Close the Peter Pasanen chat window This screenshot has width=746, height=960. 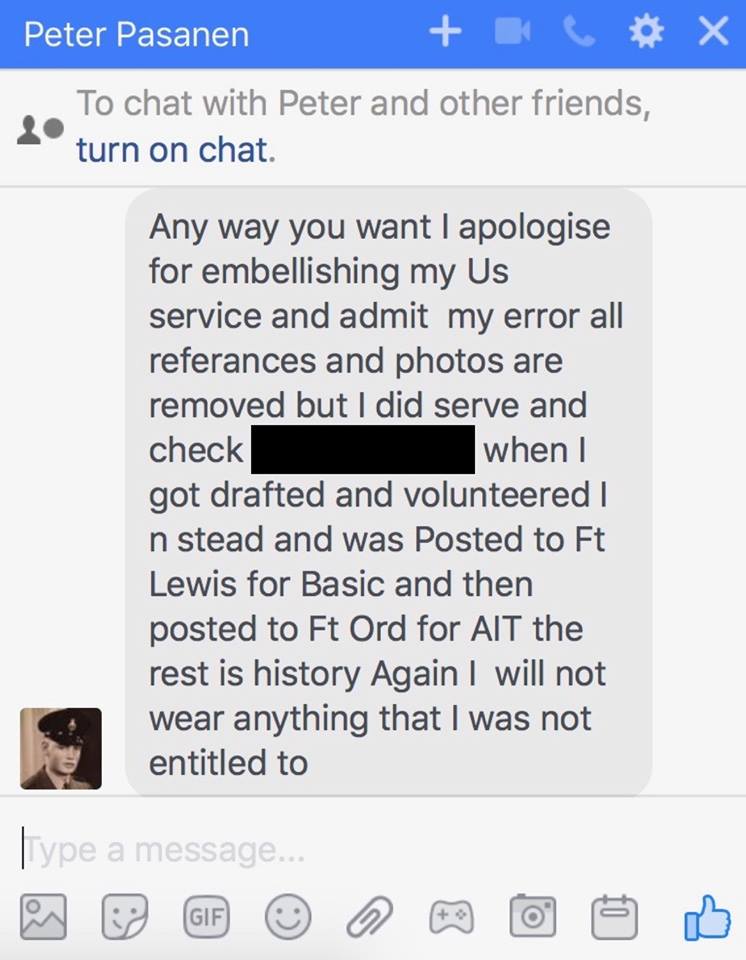(x=713, y=33)
